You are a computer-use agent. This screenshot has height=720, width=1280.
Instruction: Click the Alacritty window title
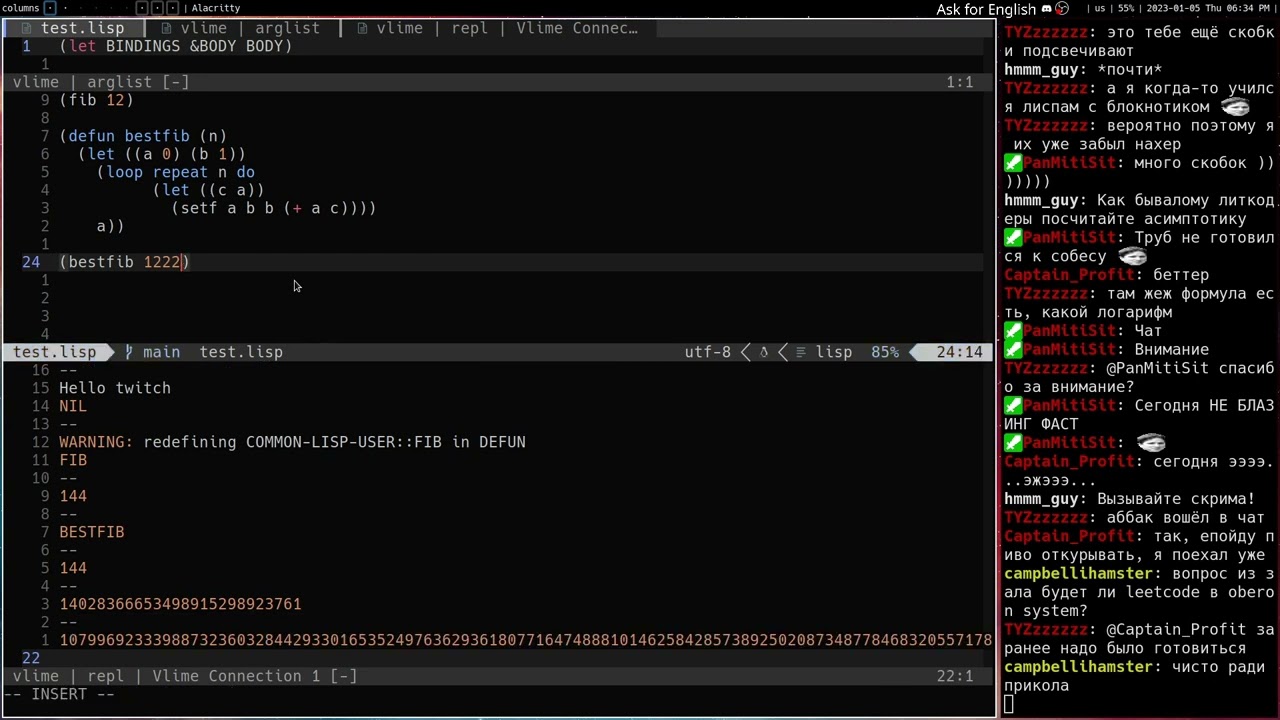tap(216, 8)
